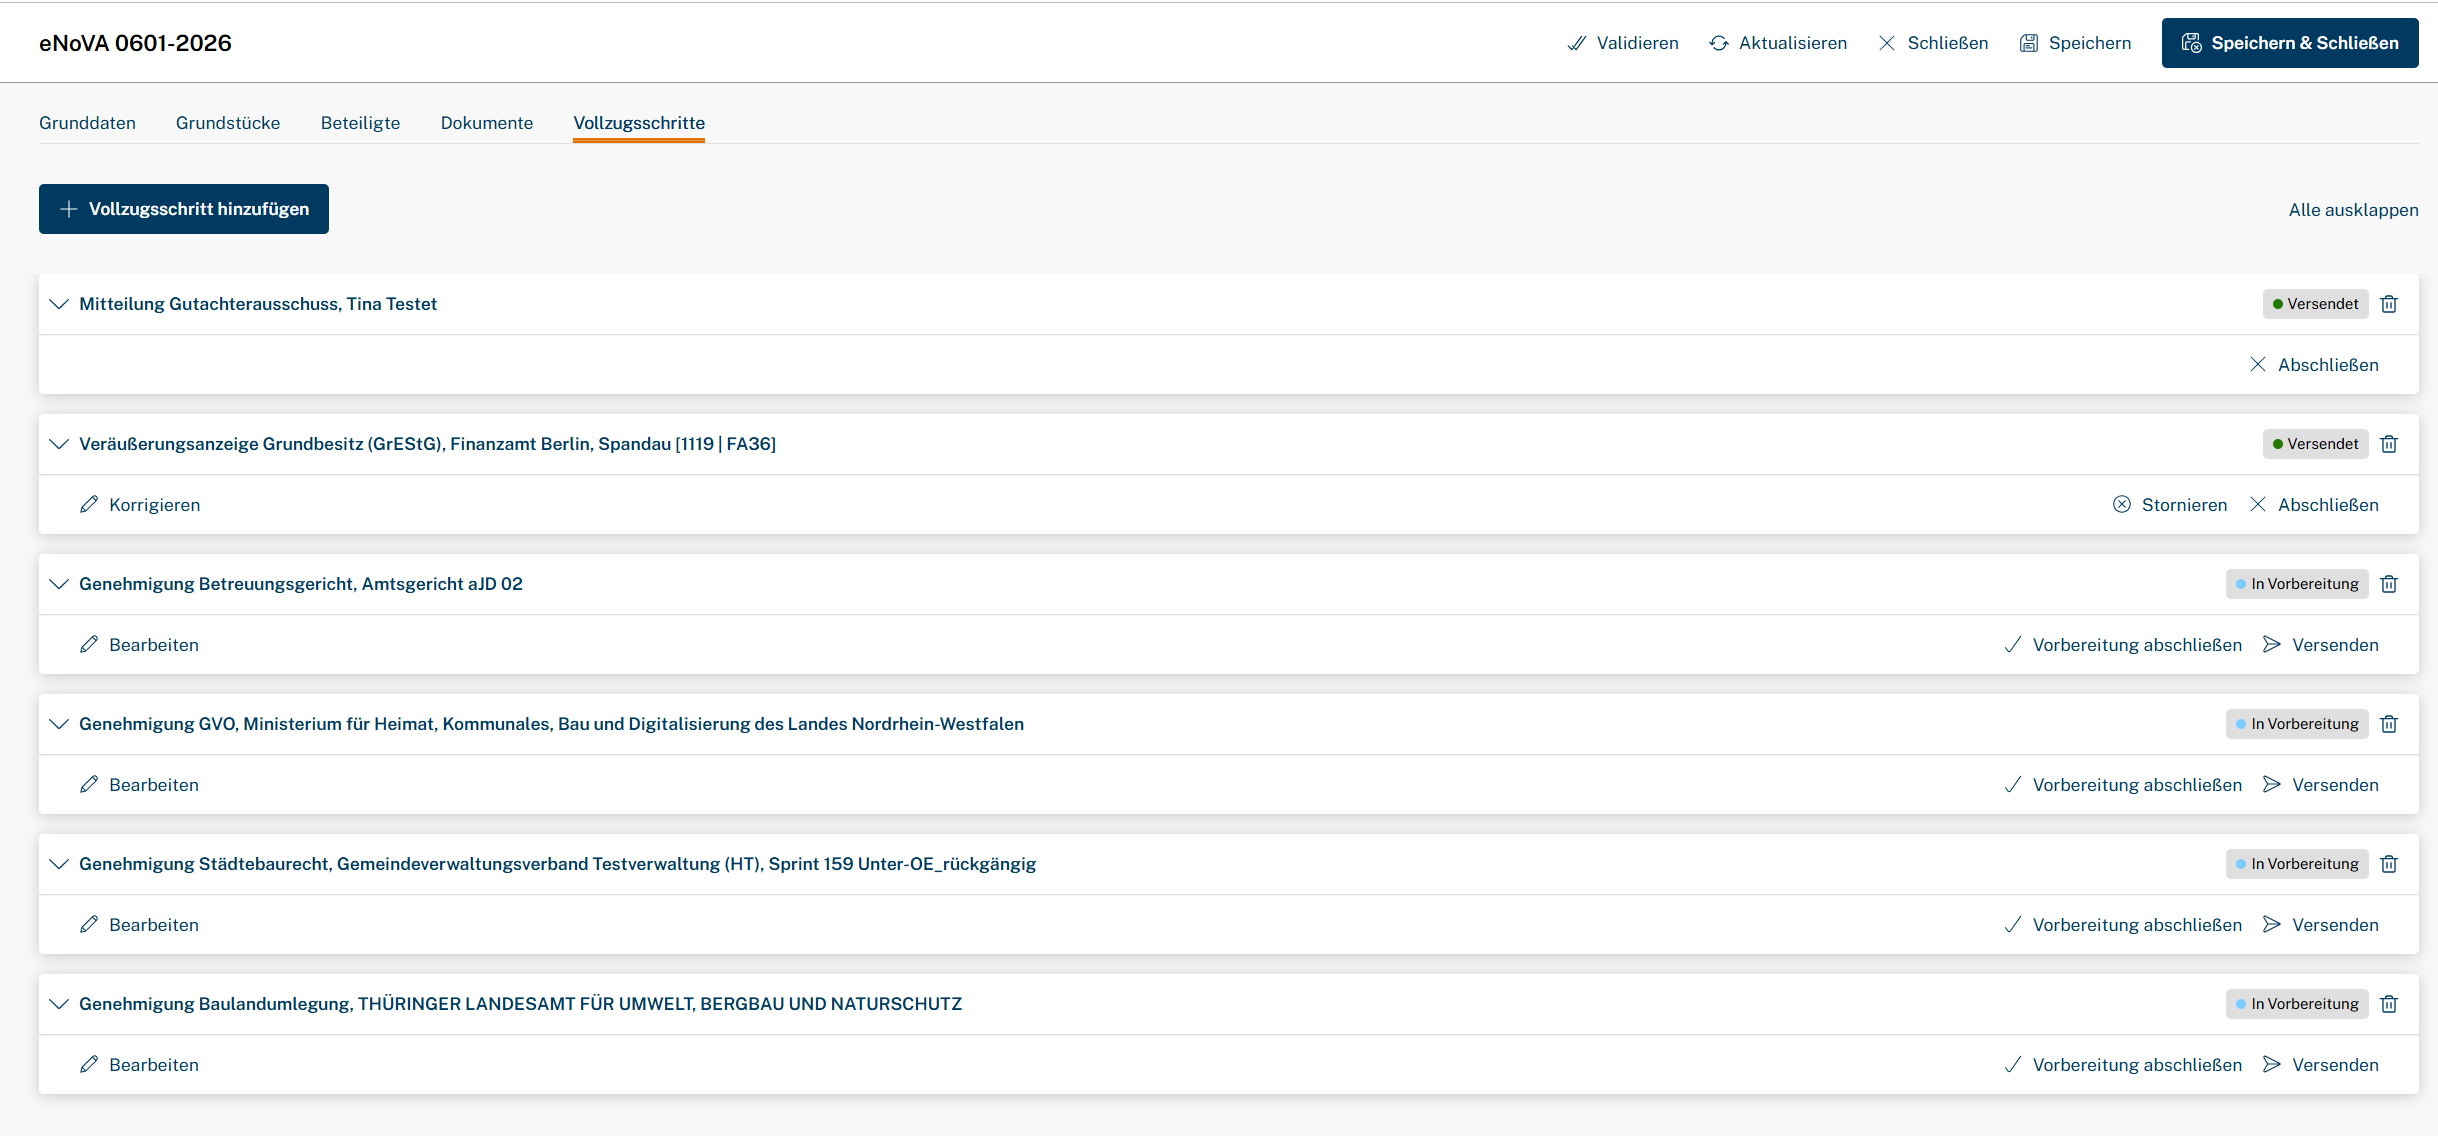
Task: Click Validieren in the top toolbar
Action: [x=1623, y=43]
